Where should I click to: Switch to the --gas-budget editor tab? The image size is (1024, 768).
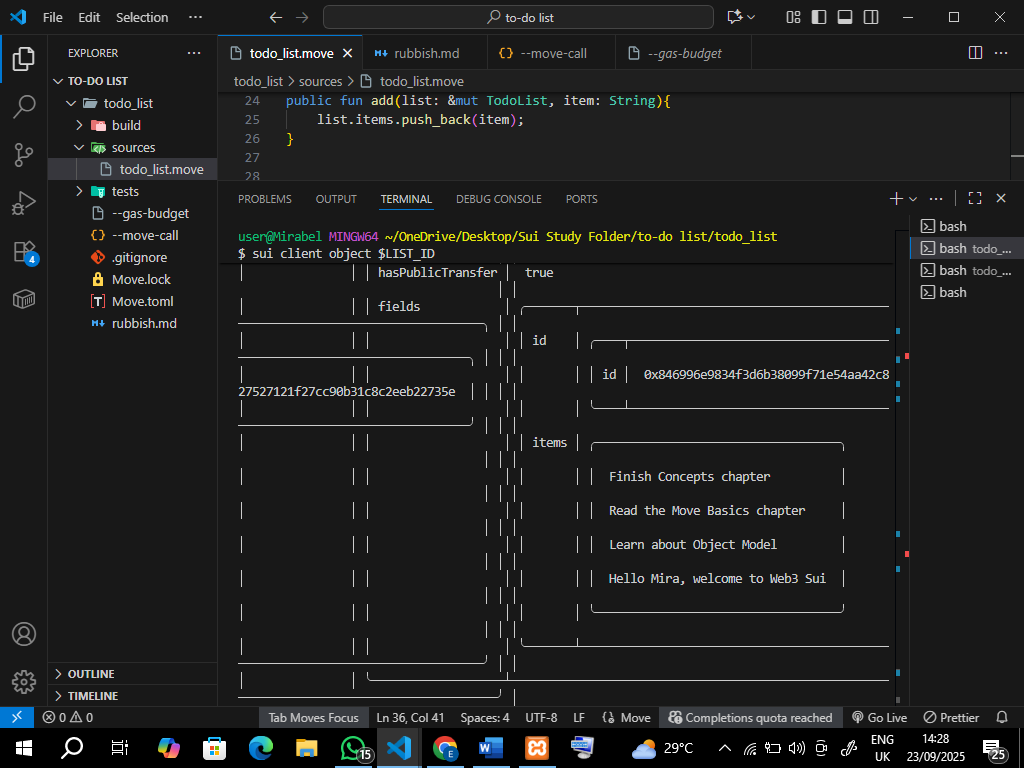pos(683,54)
